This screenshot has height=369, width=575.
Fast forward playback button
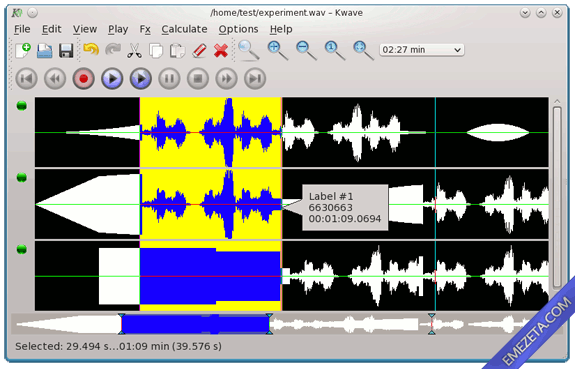coord(226,78)
